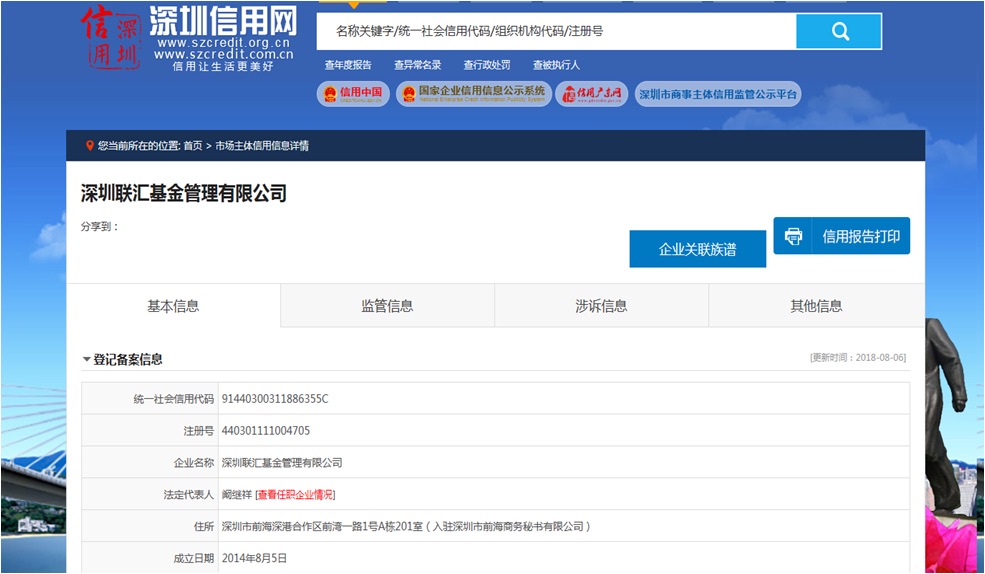Click the 成立日期 row label
Image resolution: width=985 pixels, height=574 pixels.
click(x=193, y=558)
